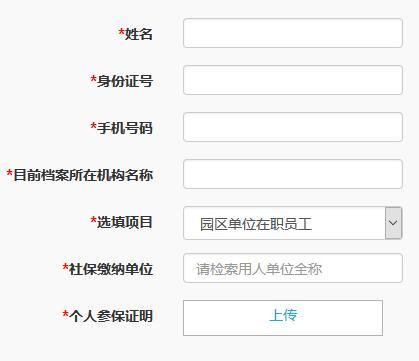The height and width of the screenshot is (361, 419).
Task: Click the 手机号码 field label
Action: pyautogui.click(x=125, y=128)
